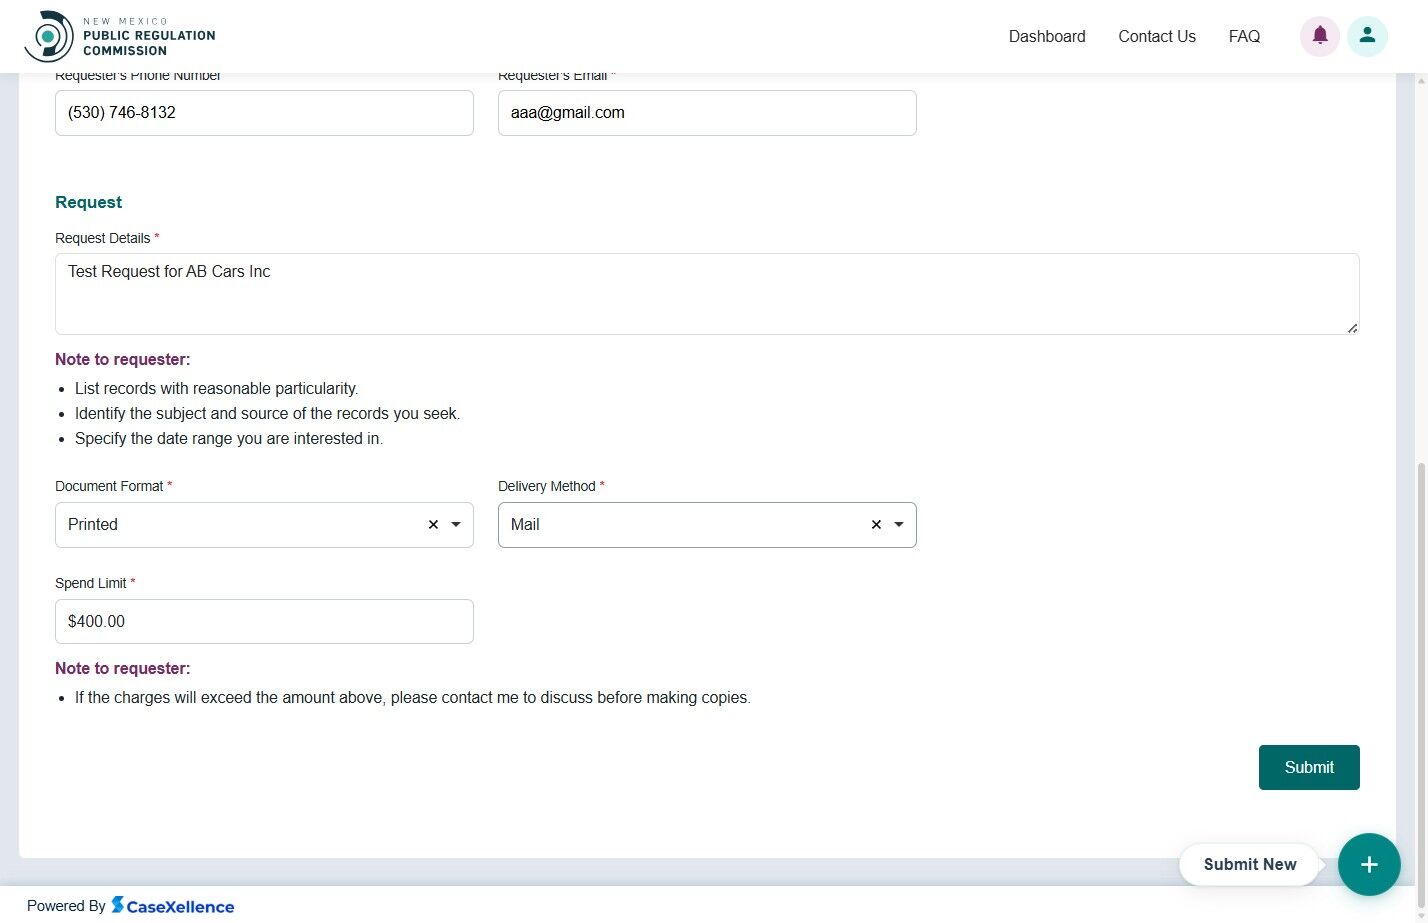This screenshot has height=923, width=1428.
Task: Open the Contact Us page
Action: [1156, 36]
